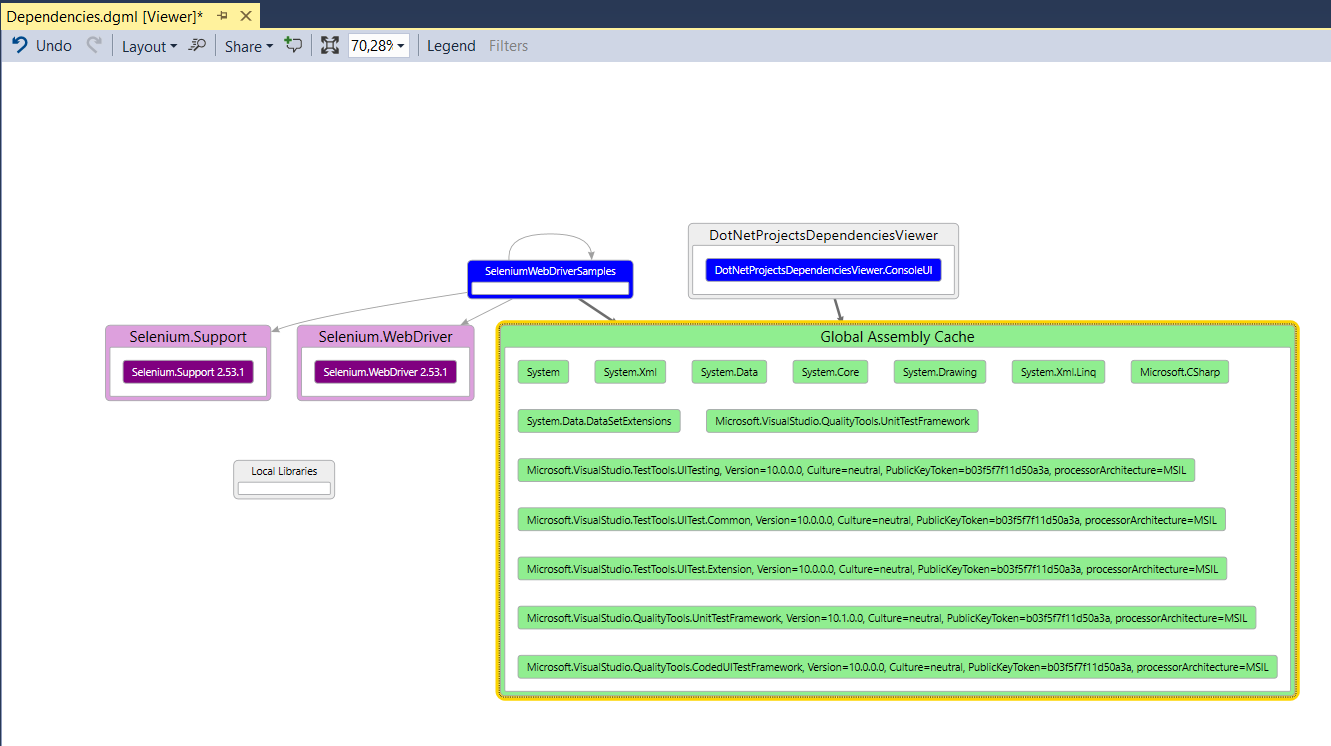
Task: Select the System.Xml.Linq node
Action: pyautogui.click(x=1059, y=372)
